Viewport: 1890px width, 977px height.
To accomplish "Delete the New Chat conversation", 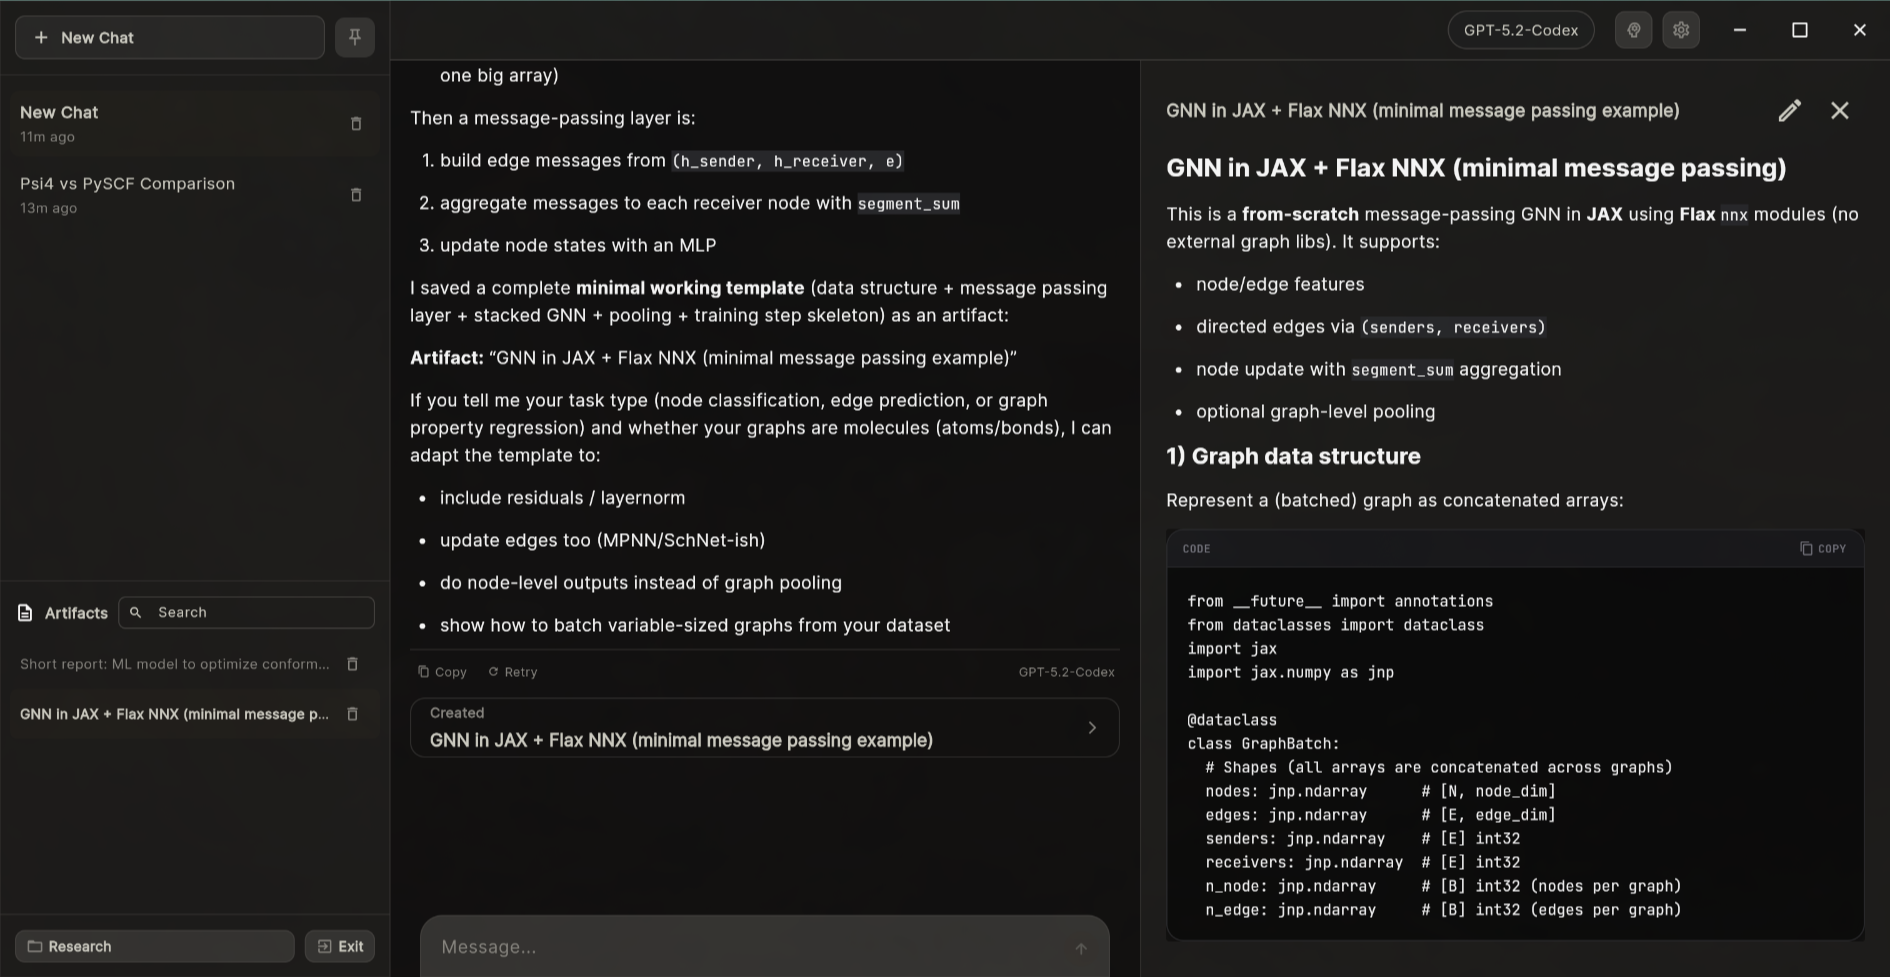I will click(356, 124).
